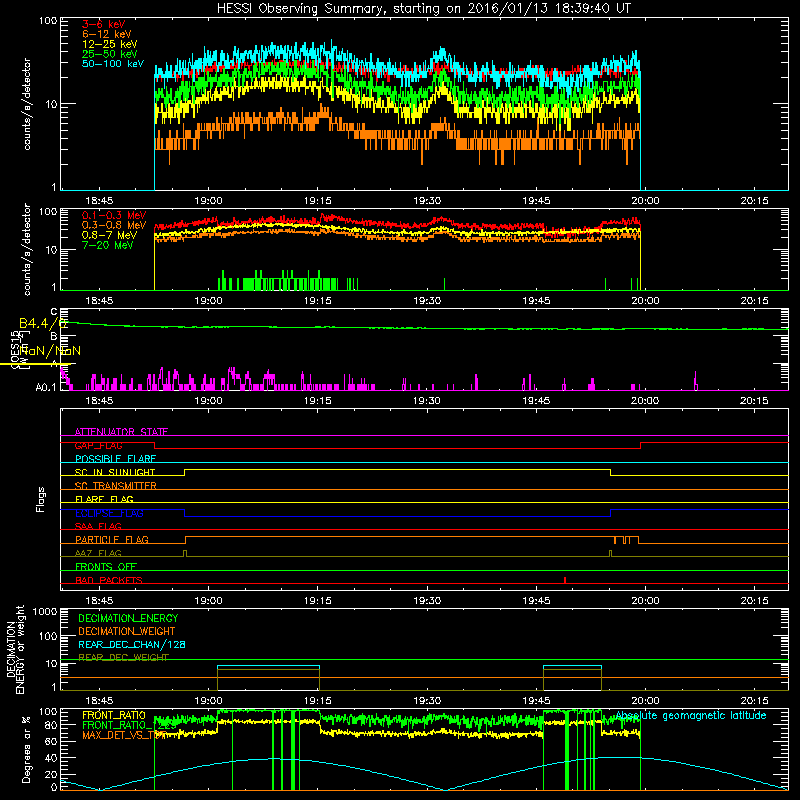
Task: Click 19:45 tick label under MeV panel
Action: point(536,301)
